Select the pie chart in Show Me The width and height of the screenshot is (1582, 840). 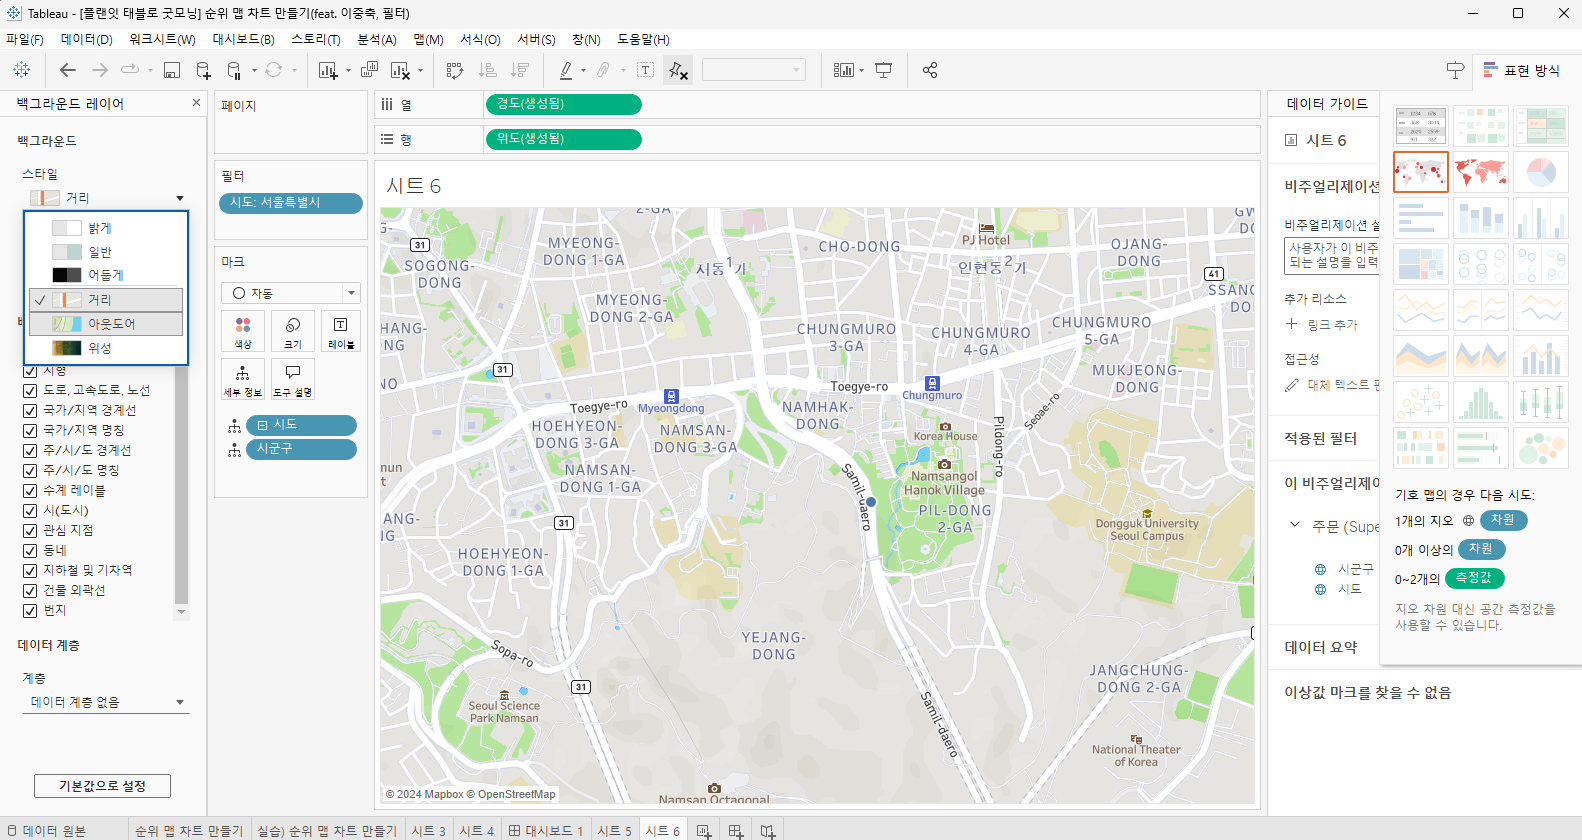pos(1541,172)
